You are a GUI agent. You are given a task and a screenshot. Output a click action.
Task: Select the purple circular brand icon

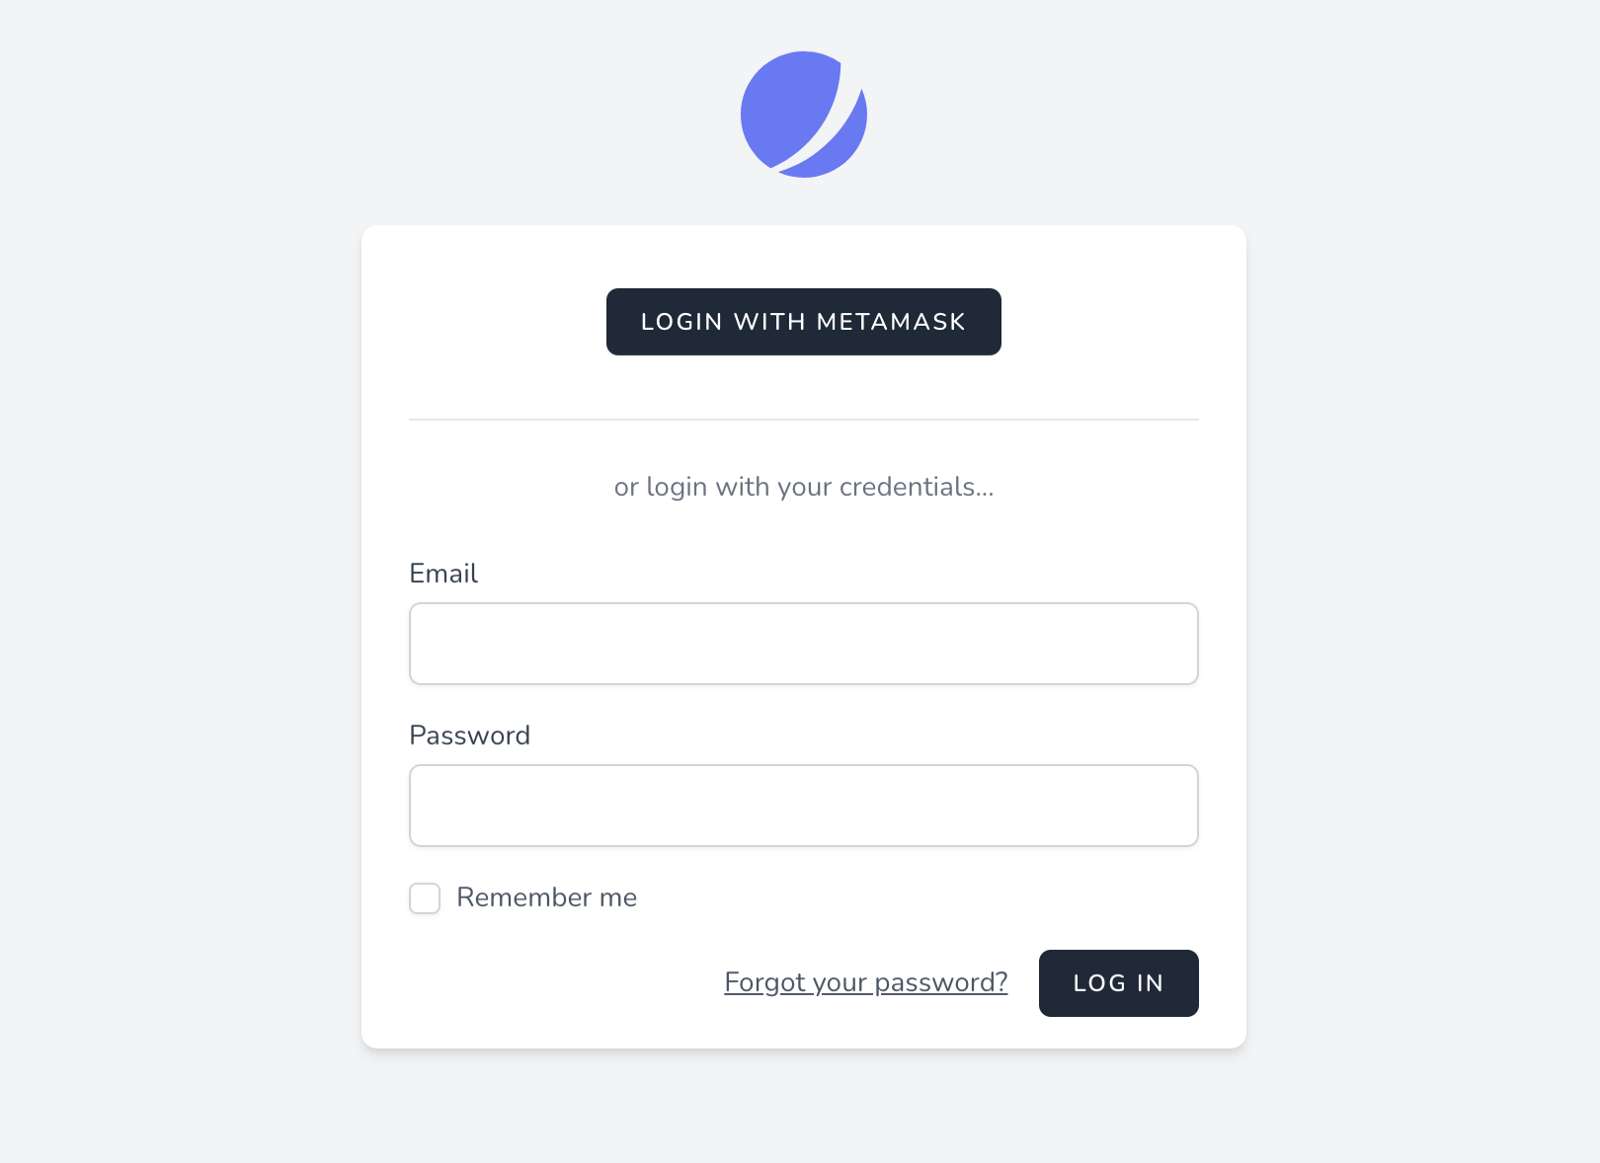tap(803, 114)
